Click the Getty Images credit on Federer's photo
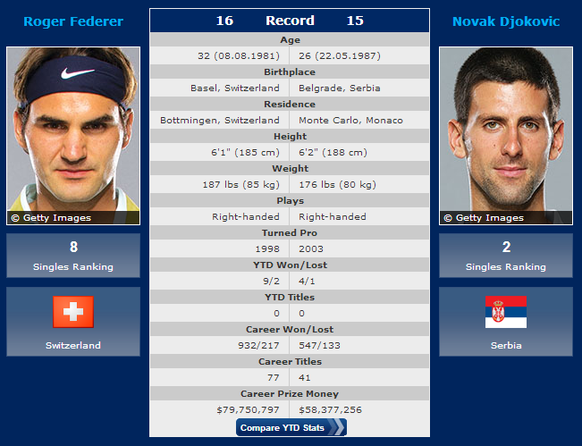 click(51, 218)
